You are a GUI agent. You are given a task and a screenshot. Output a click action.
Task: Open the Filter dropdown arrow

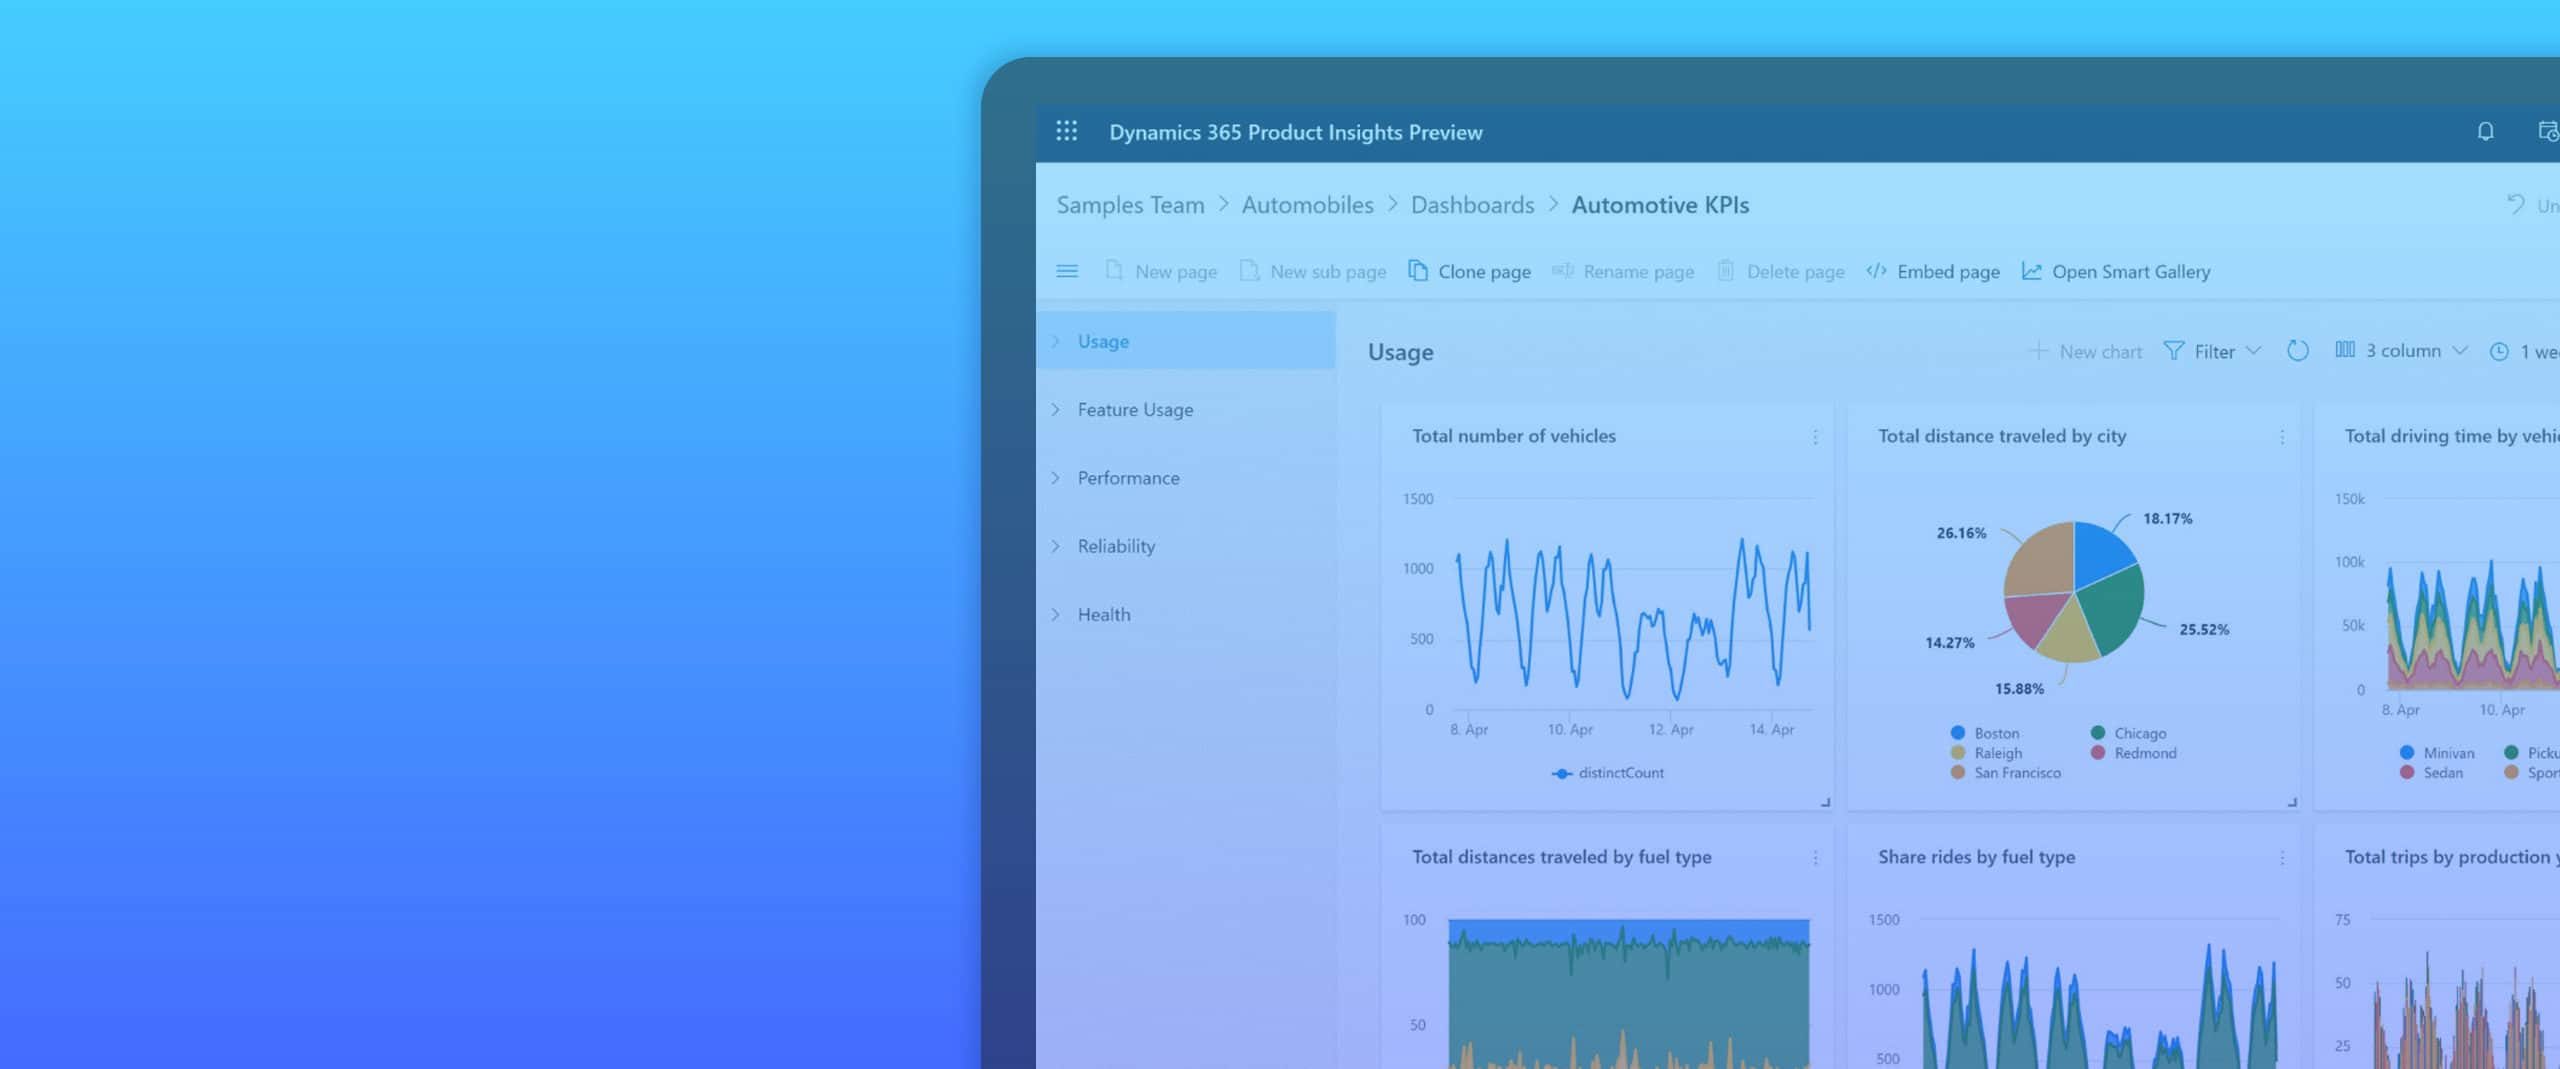pyautogui.click(x=2253, y=351)
